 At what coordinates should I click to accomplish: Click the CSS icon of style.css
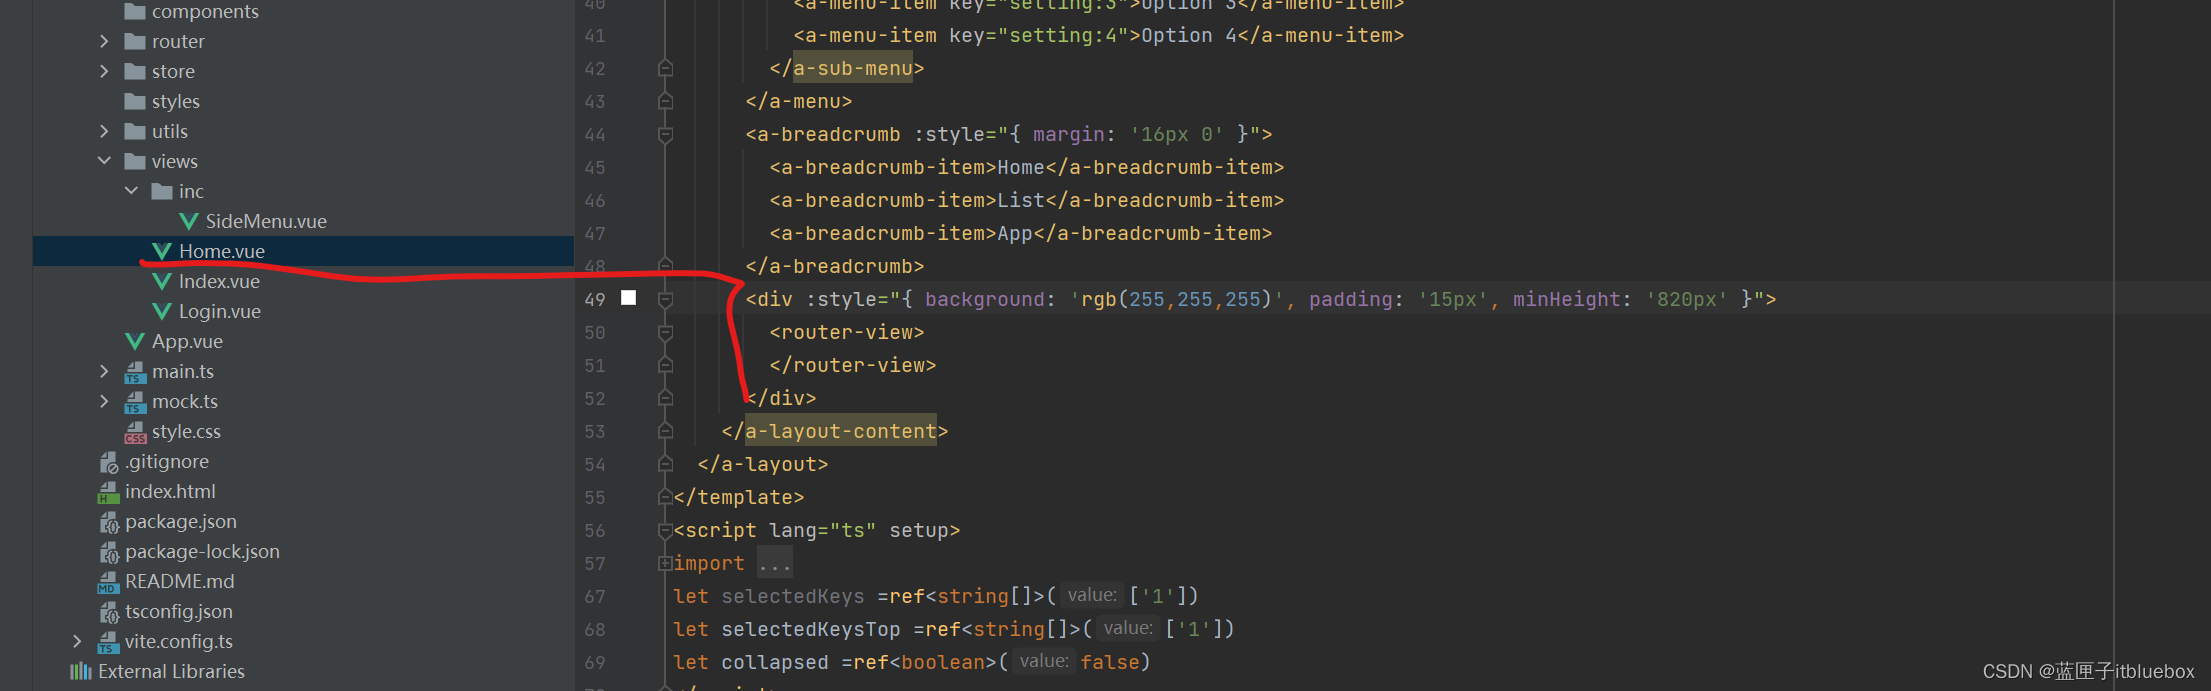click(135, 432)
